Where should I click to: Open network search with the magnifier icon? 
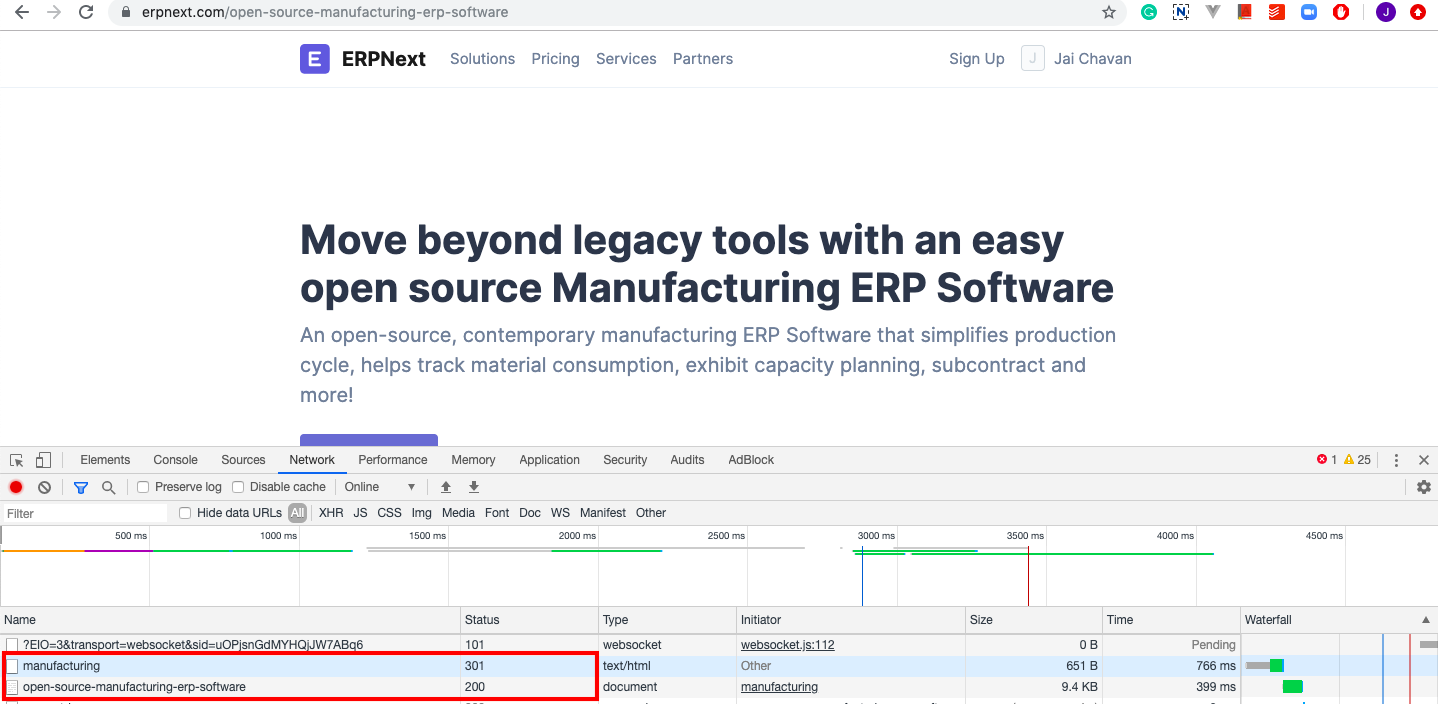(108, 487)
